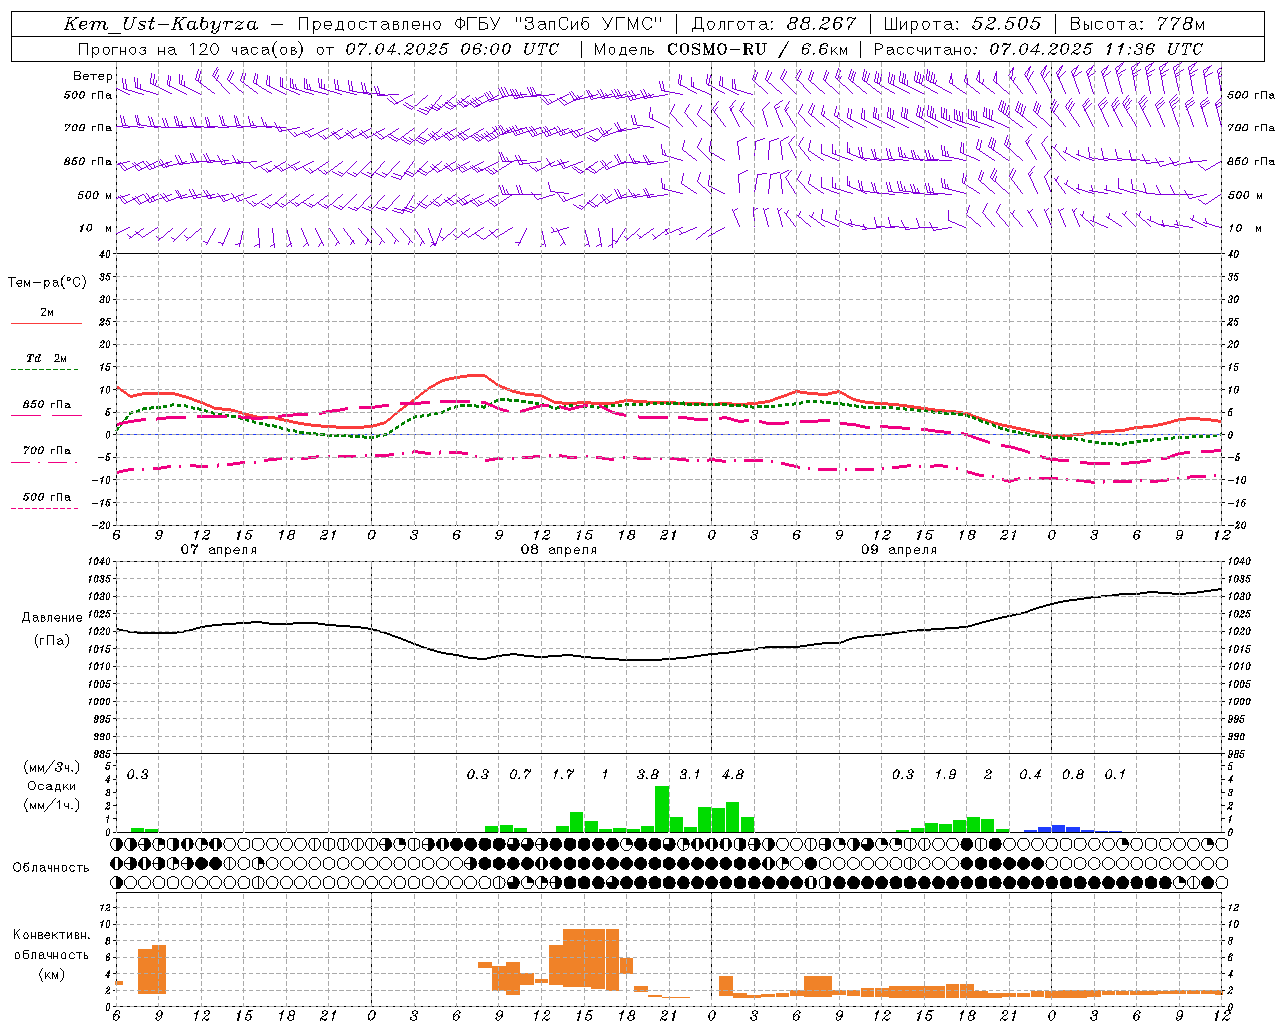Viewport: 1280px width, 1024px height.
Task: Click the Конвективн. convective cloud label
Action: point(52,935)
